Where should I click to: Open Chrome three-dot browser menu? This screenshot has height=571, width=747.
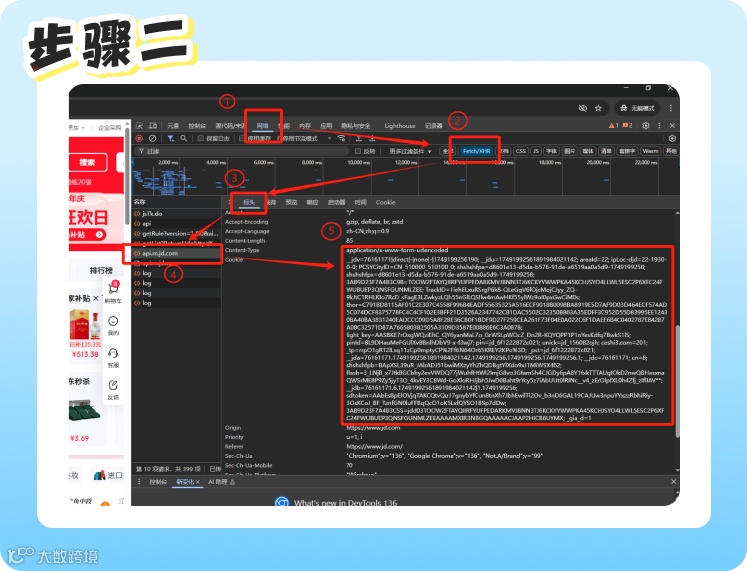[x=671, y=108]
